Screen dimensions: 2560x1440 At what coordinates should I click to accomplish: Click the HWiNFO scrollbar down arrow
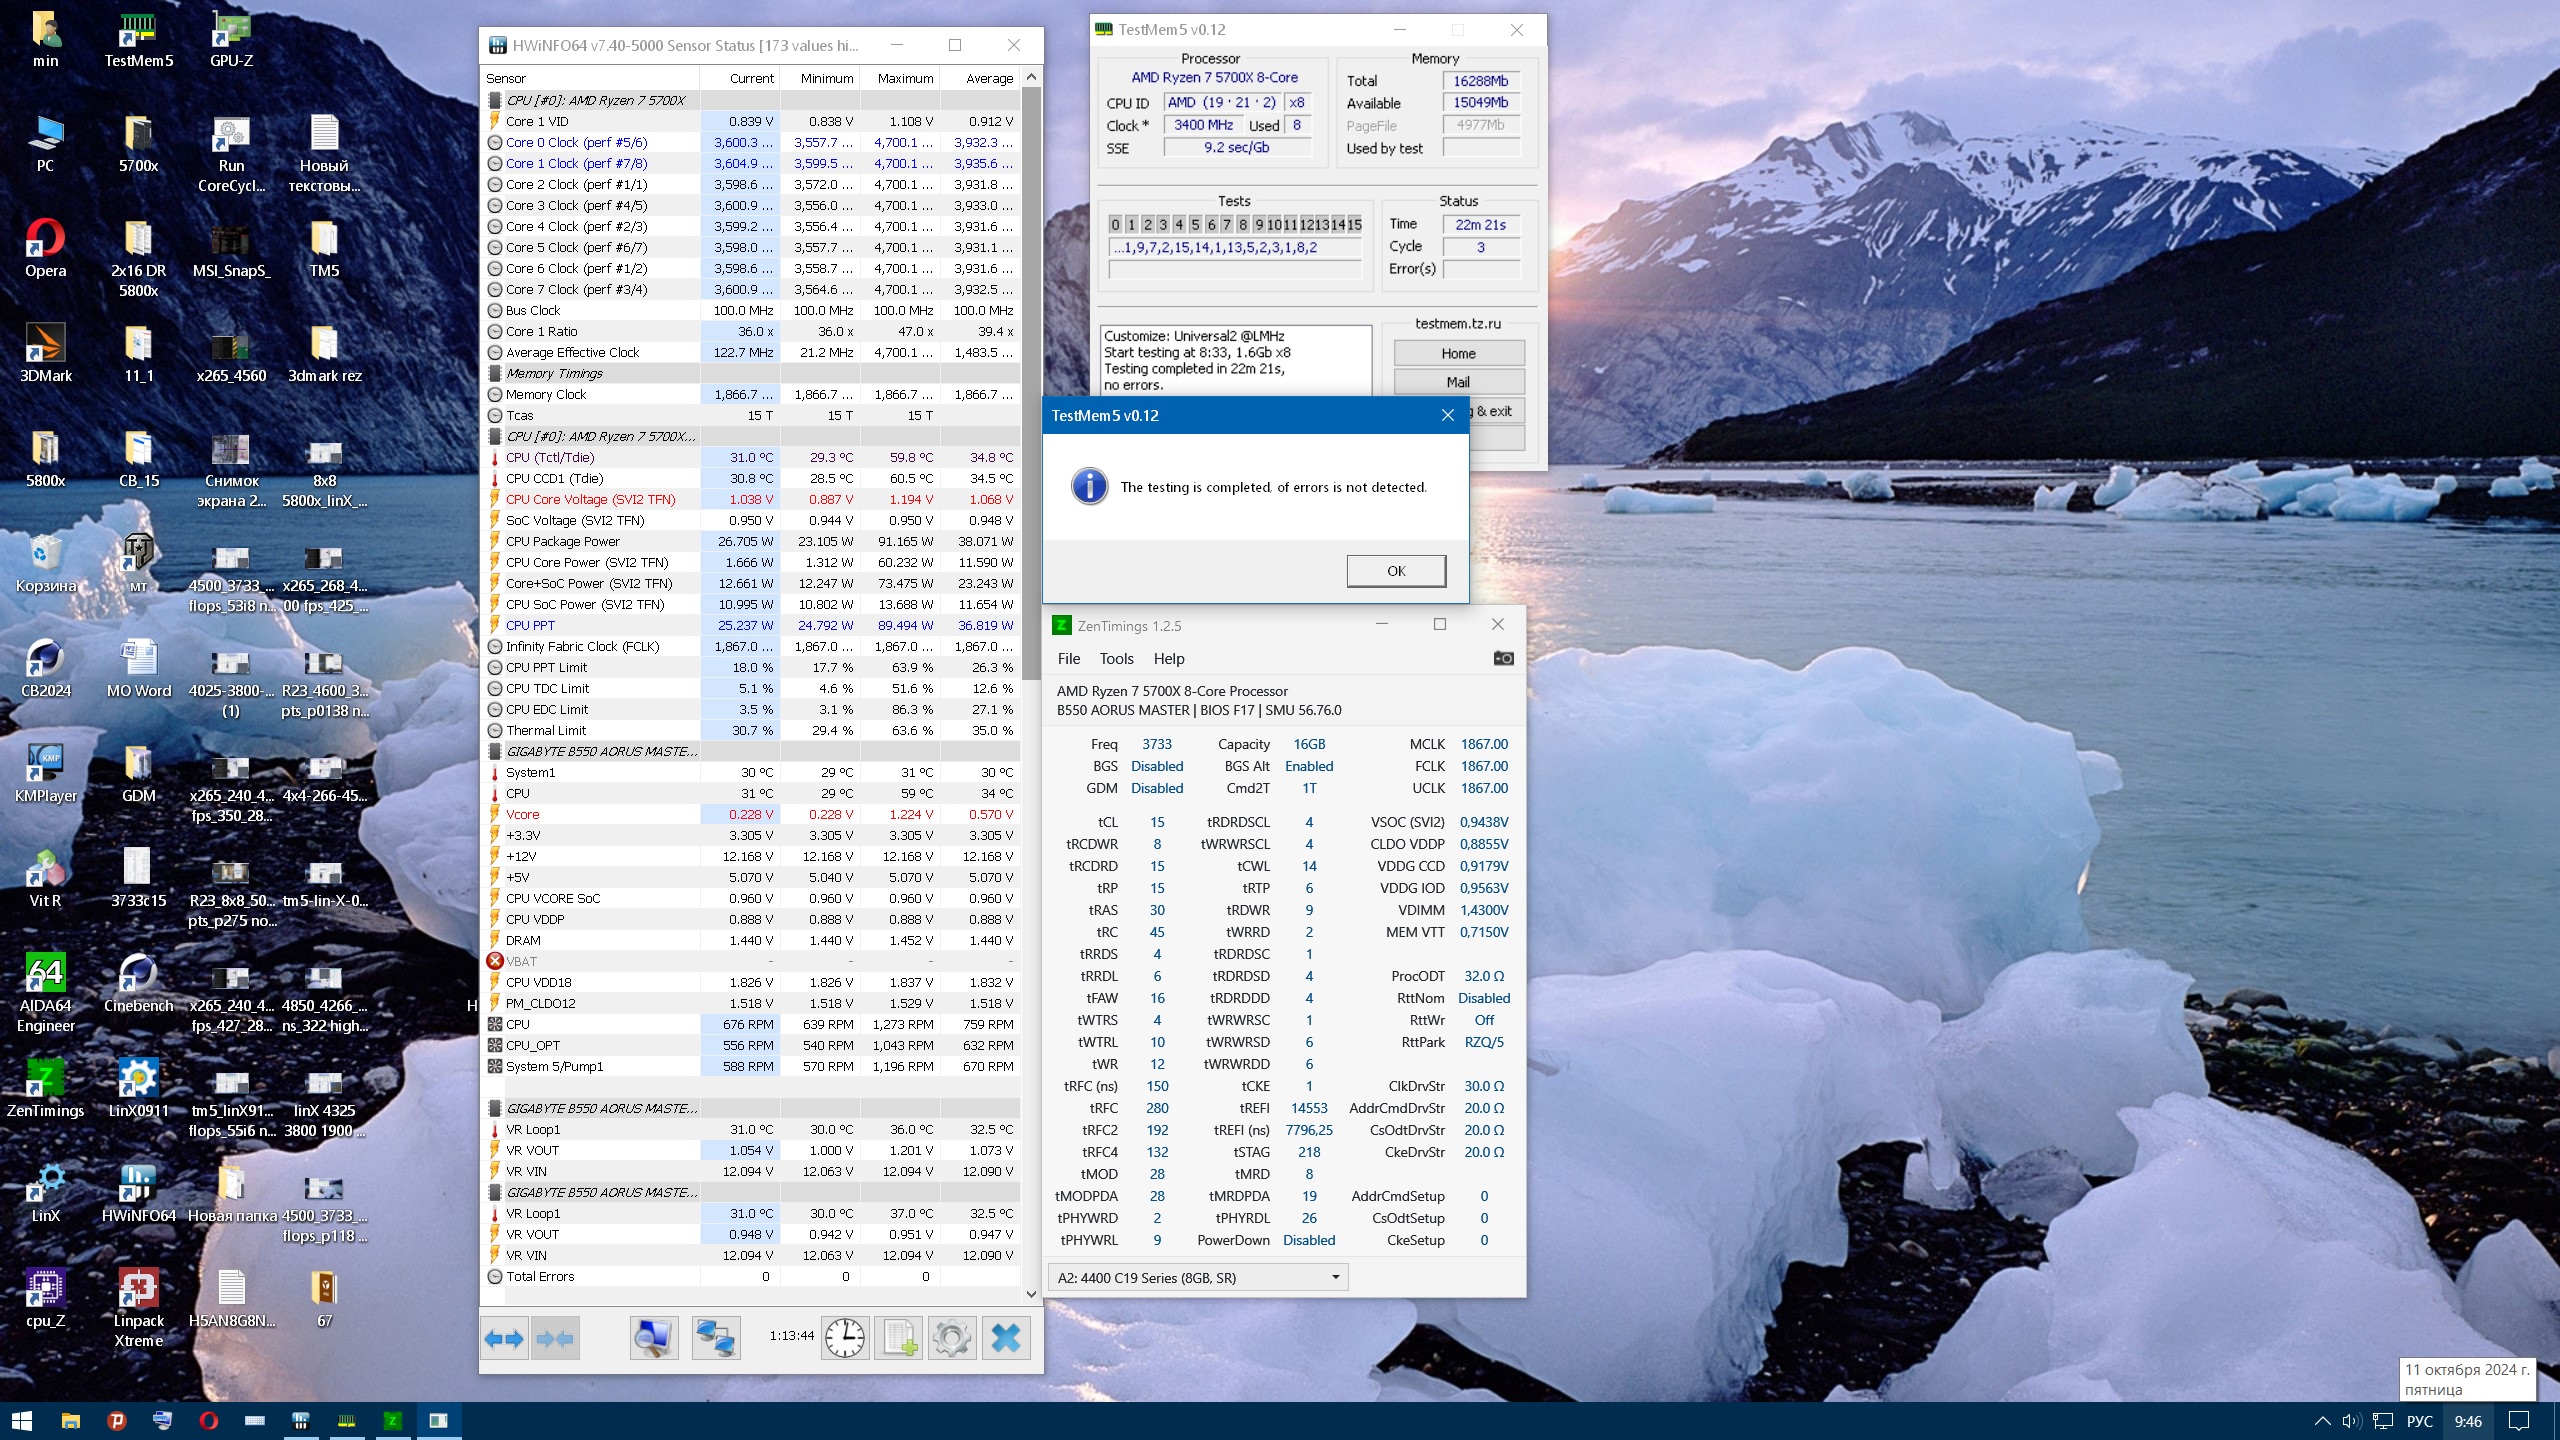1031,1293
